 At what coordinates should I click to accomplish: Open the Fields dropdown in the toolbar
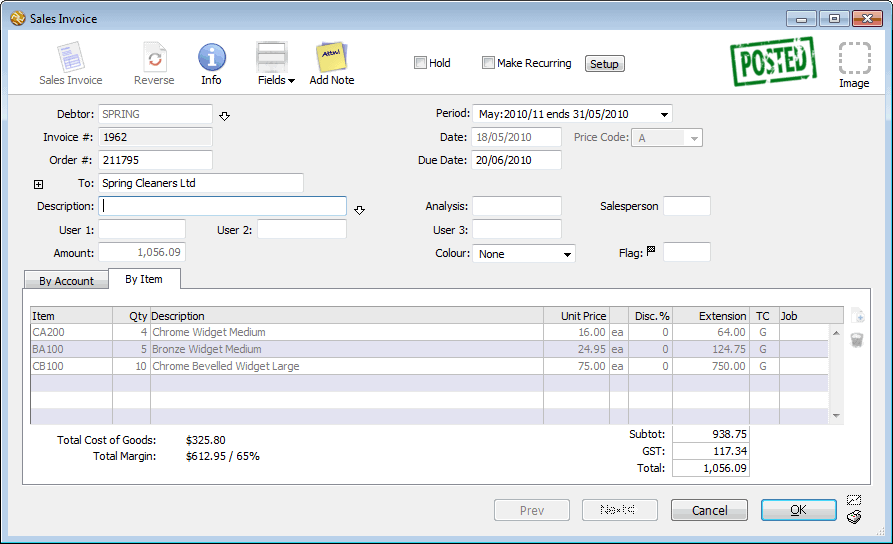point(276,64)
